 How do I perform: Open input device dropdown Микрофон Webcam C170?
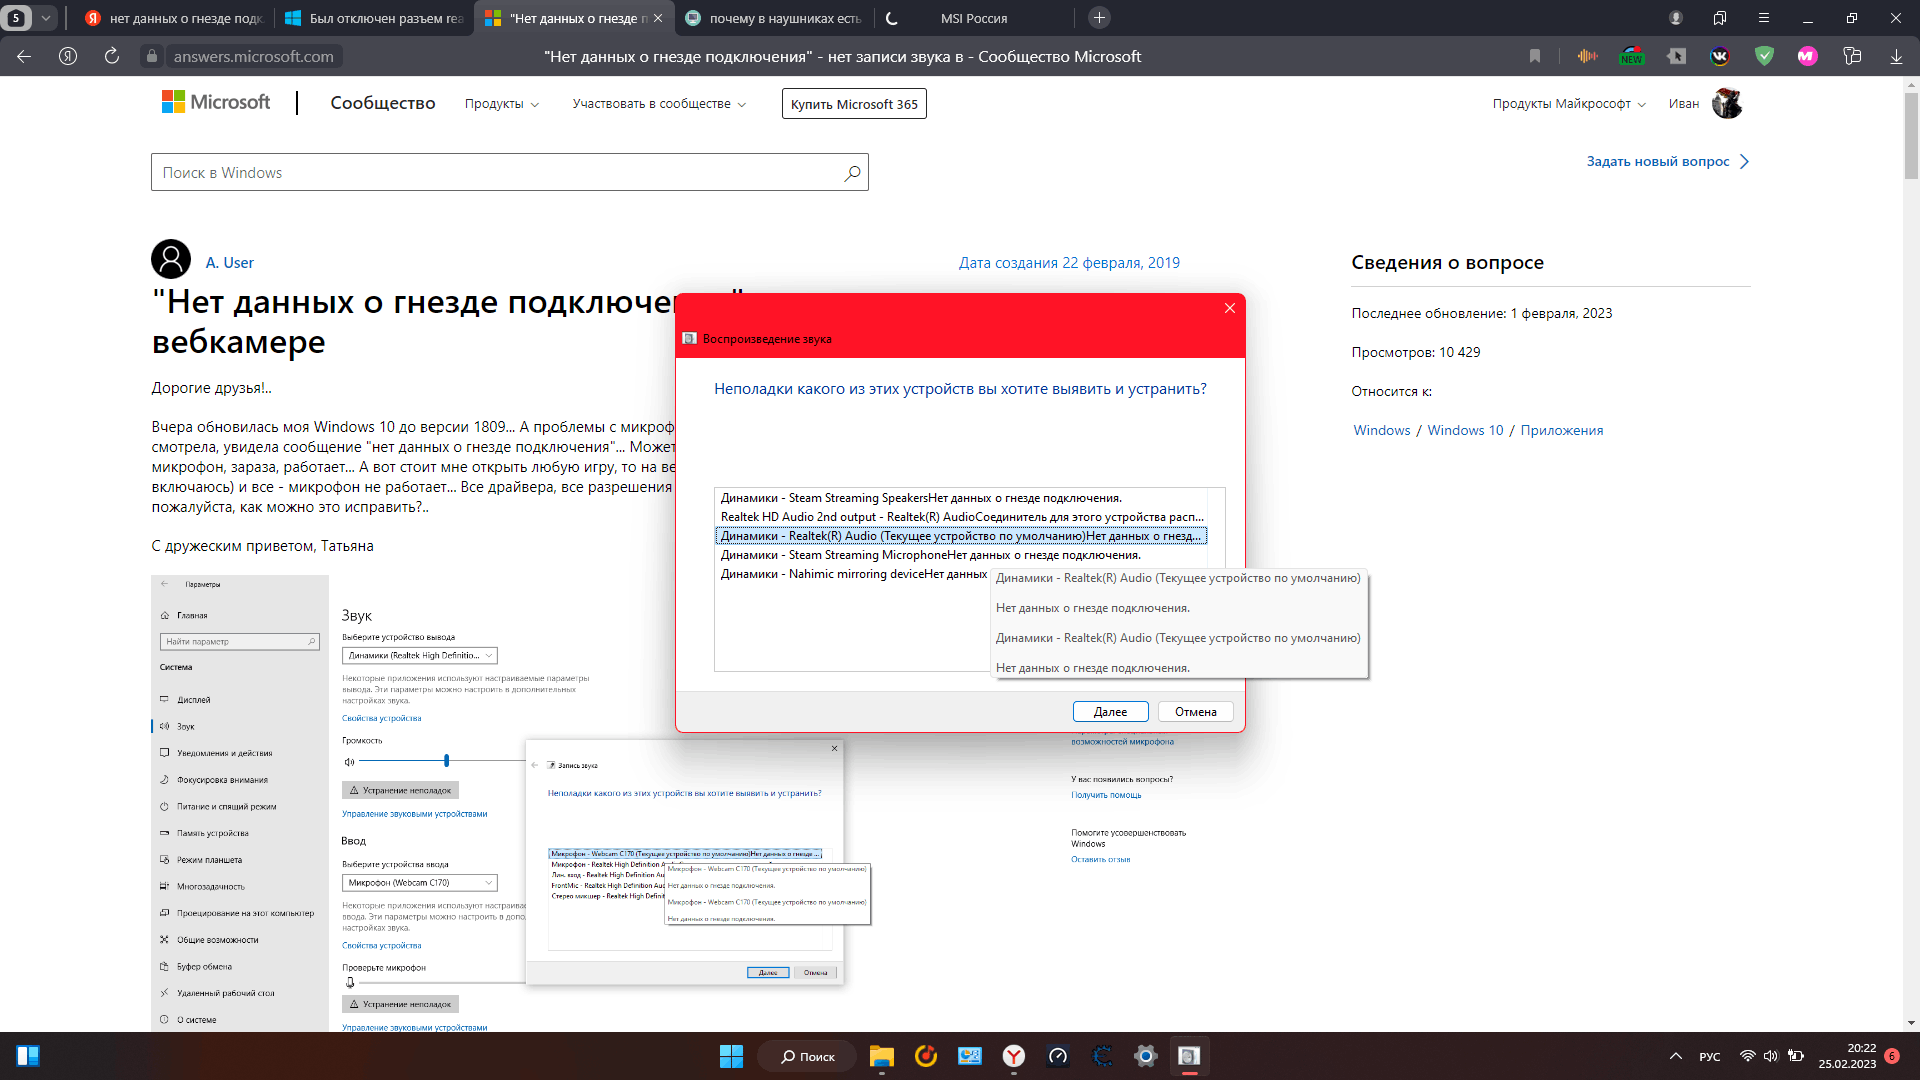(x=420, y=883)
